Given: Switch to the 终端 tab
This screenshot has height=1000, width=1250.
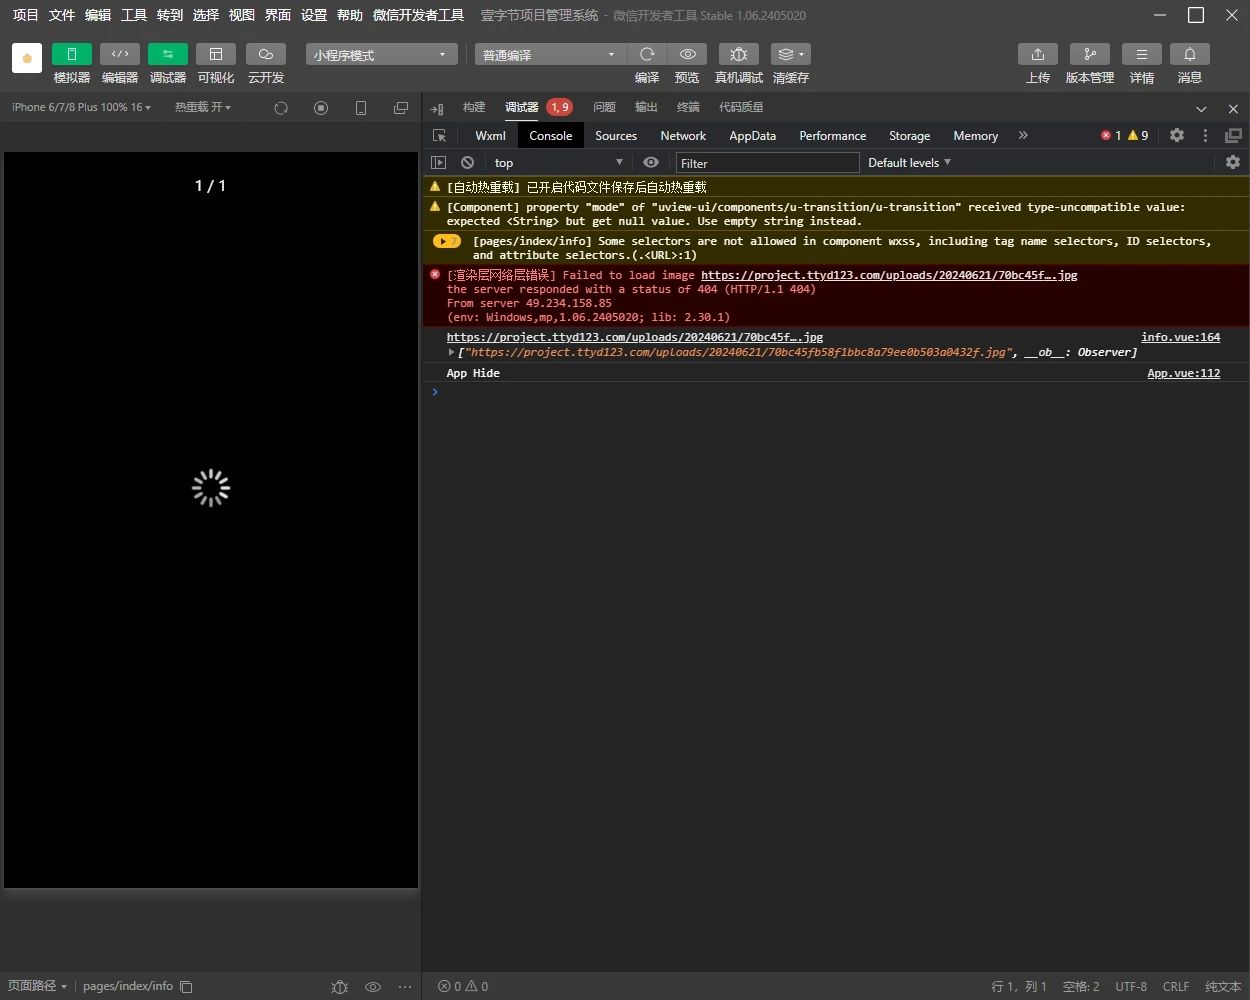Looking at the screenshot, I should 688,107.
